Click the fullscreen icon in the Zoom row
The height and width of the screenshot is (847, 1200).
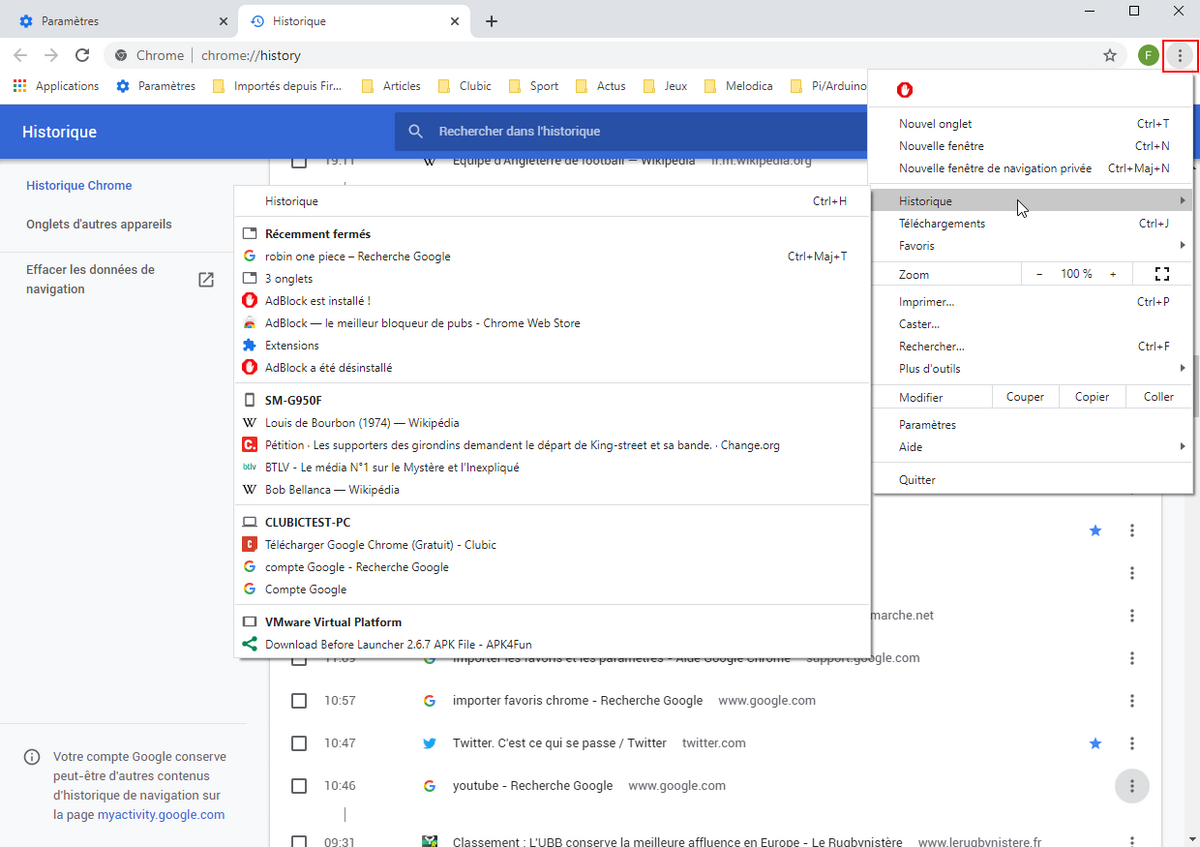pyautogui.click(x=1162, y=274)
